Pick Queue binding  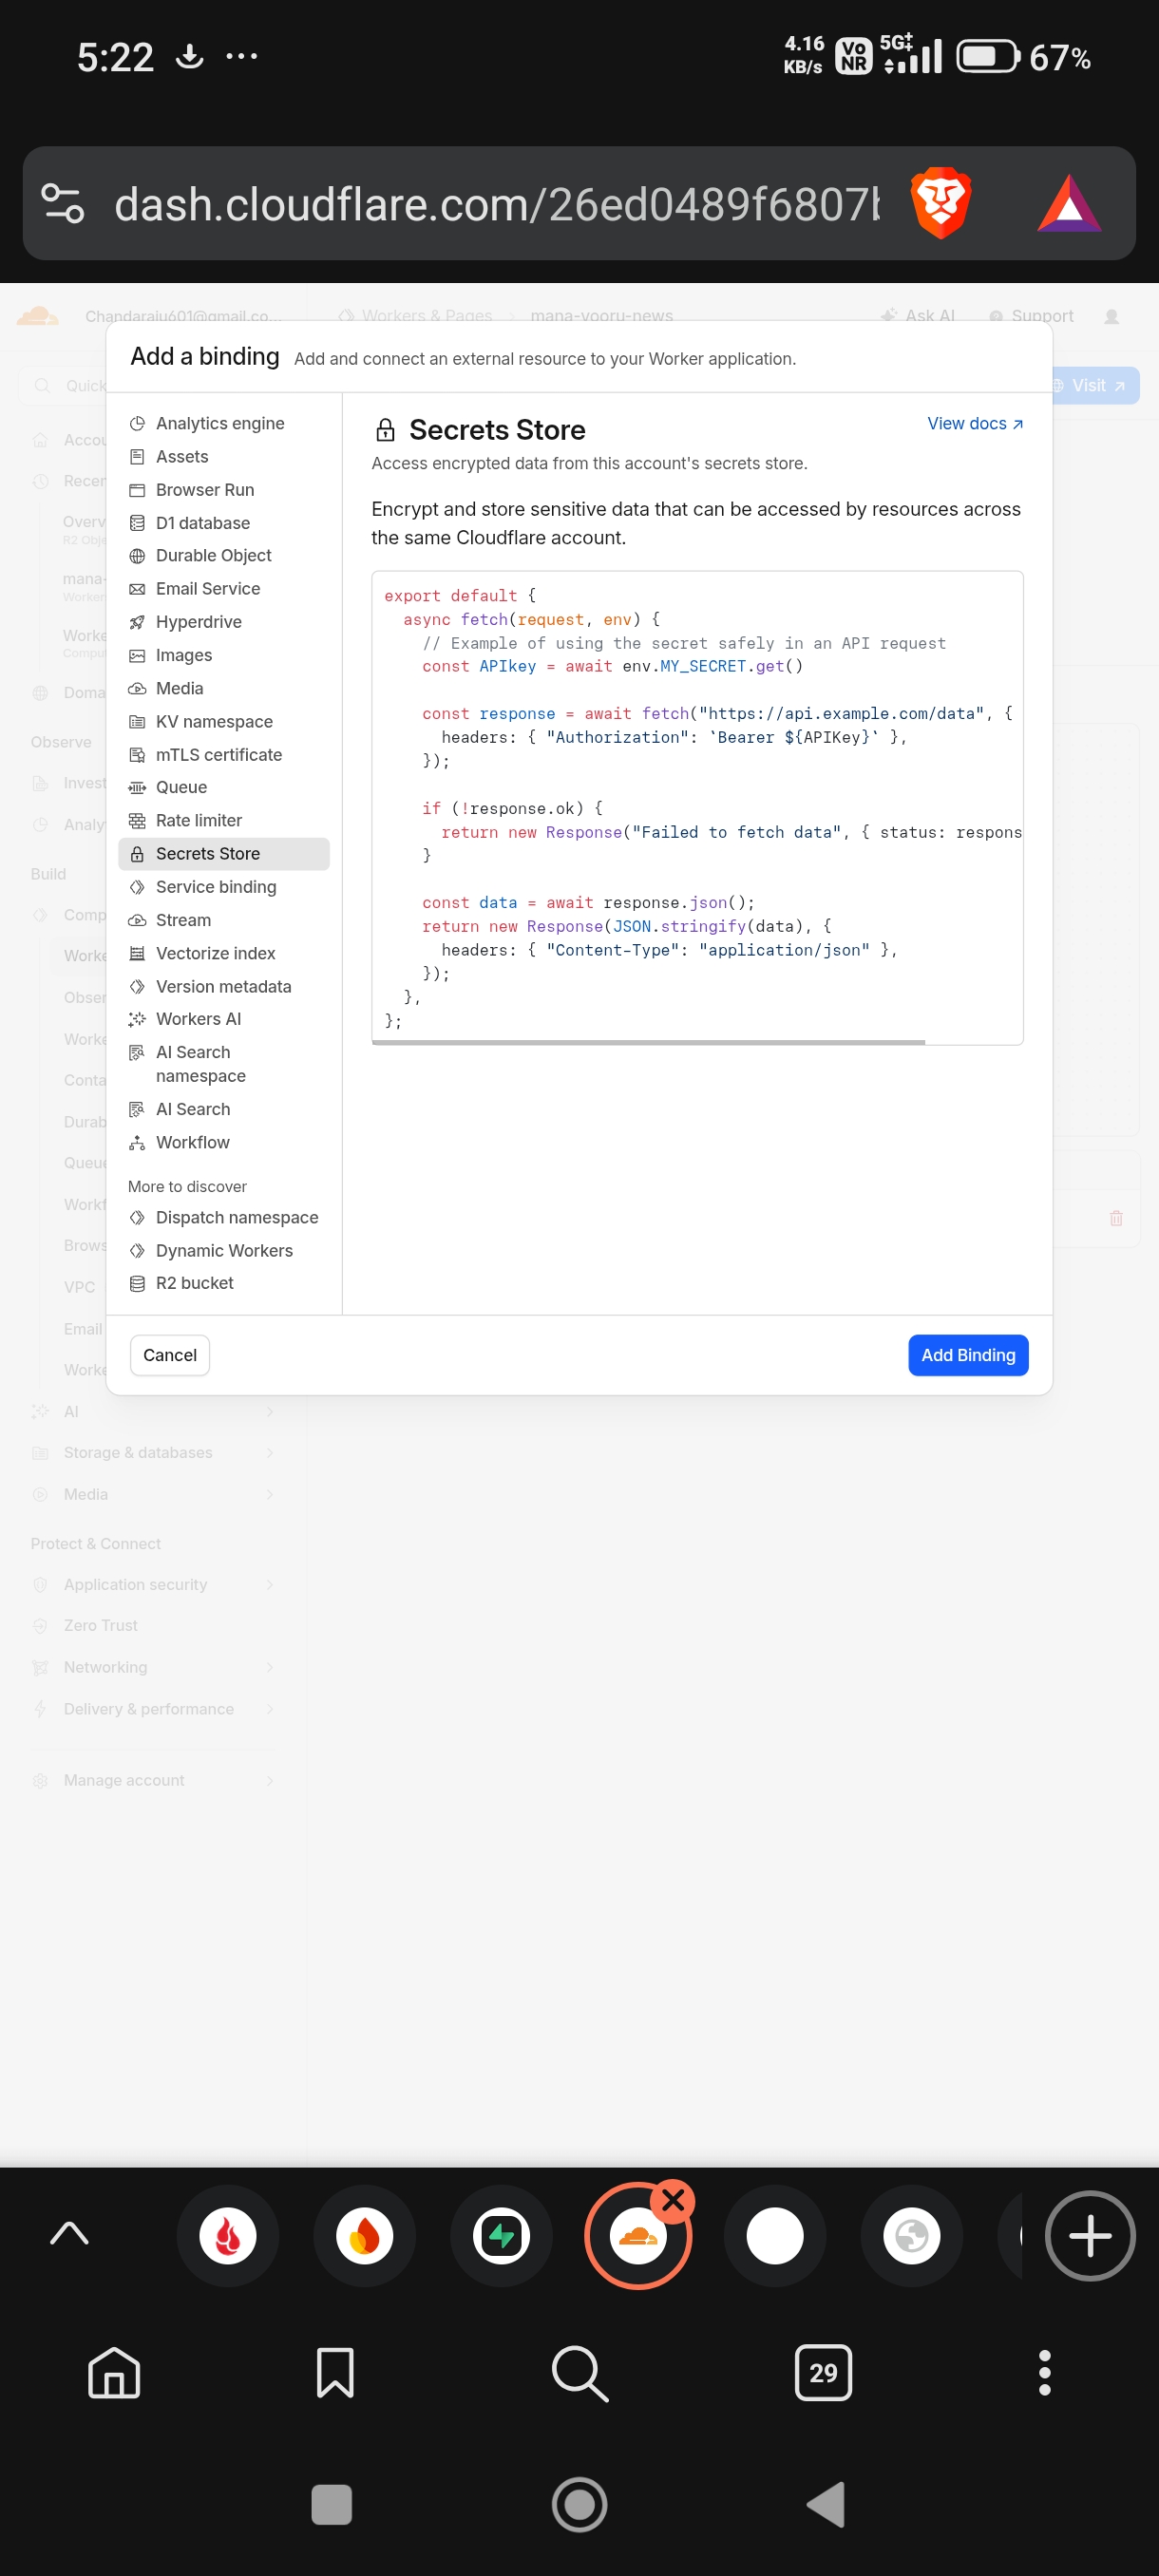click(x=224, y=787)
